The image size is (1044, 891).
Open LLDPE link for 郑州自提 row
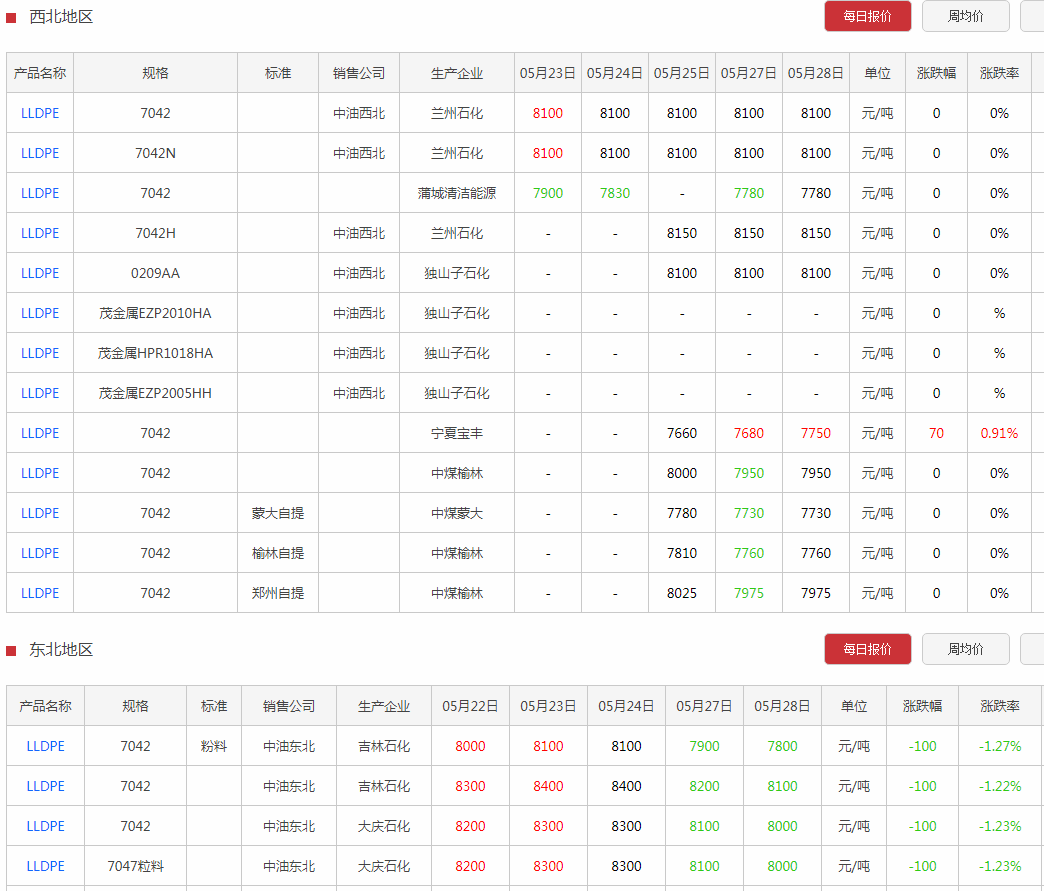click(40, 593)
